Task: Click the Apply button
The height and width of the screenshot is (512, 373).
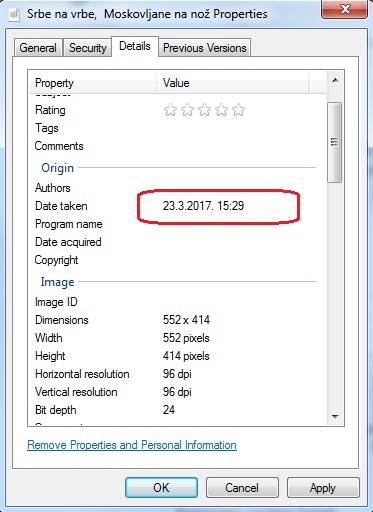Action: 323,488
